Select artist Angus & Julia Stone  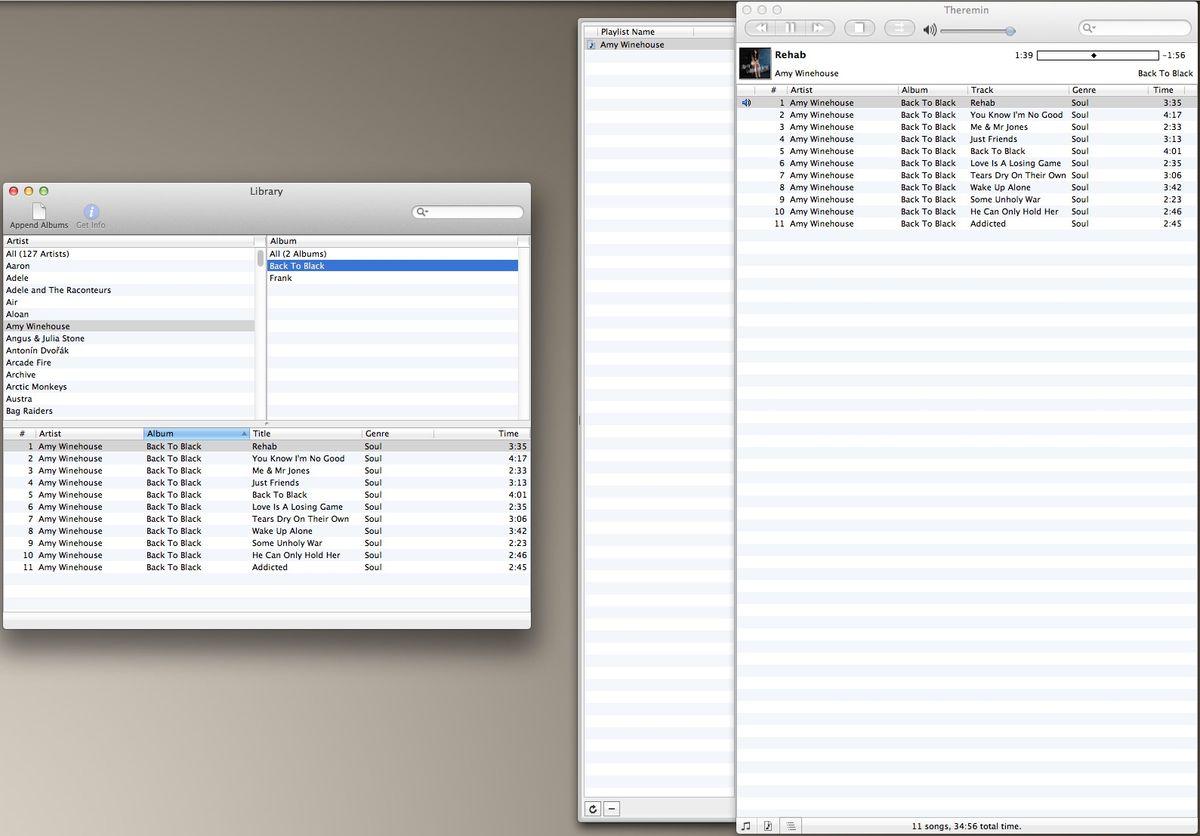(x=129, y=339)
